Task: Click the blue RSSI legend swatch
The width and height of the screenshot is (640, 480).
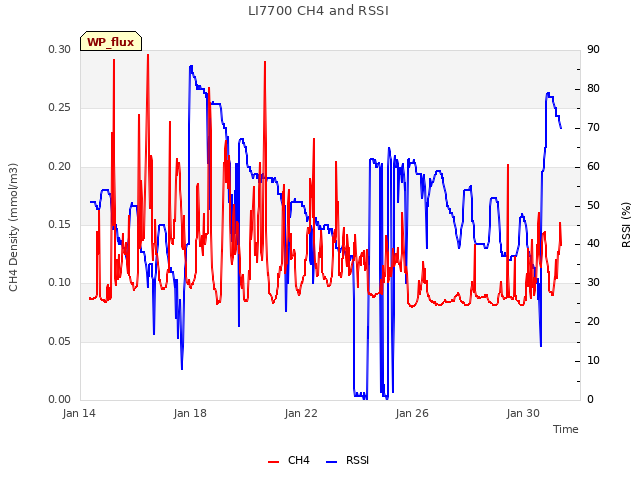Action: click(x=331, y=462)
